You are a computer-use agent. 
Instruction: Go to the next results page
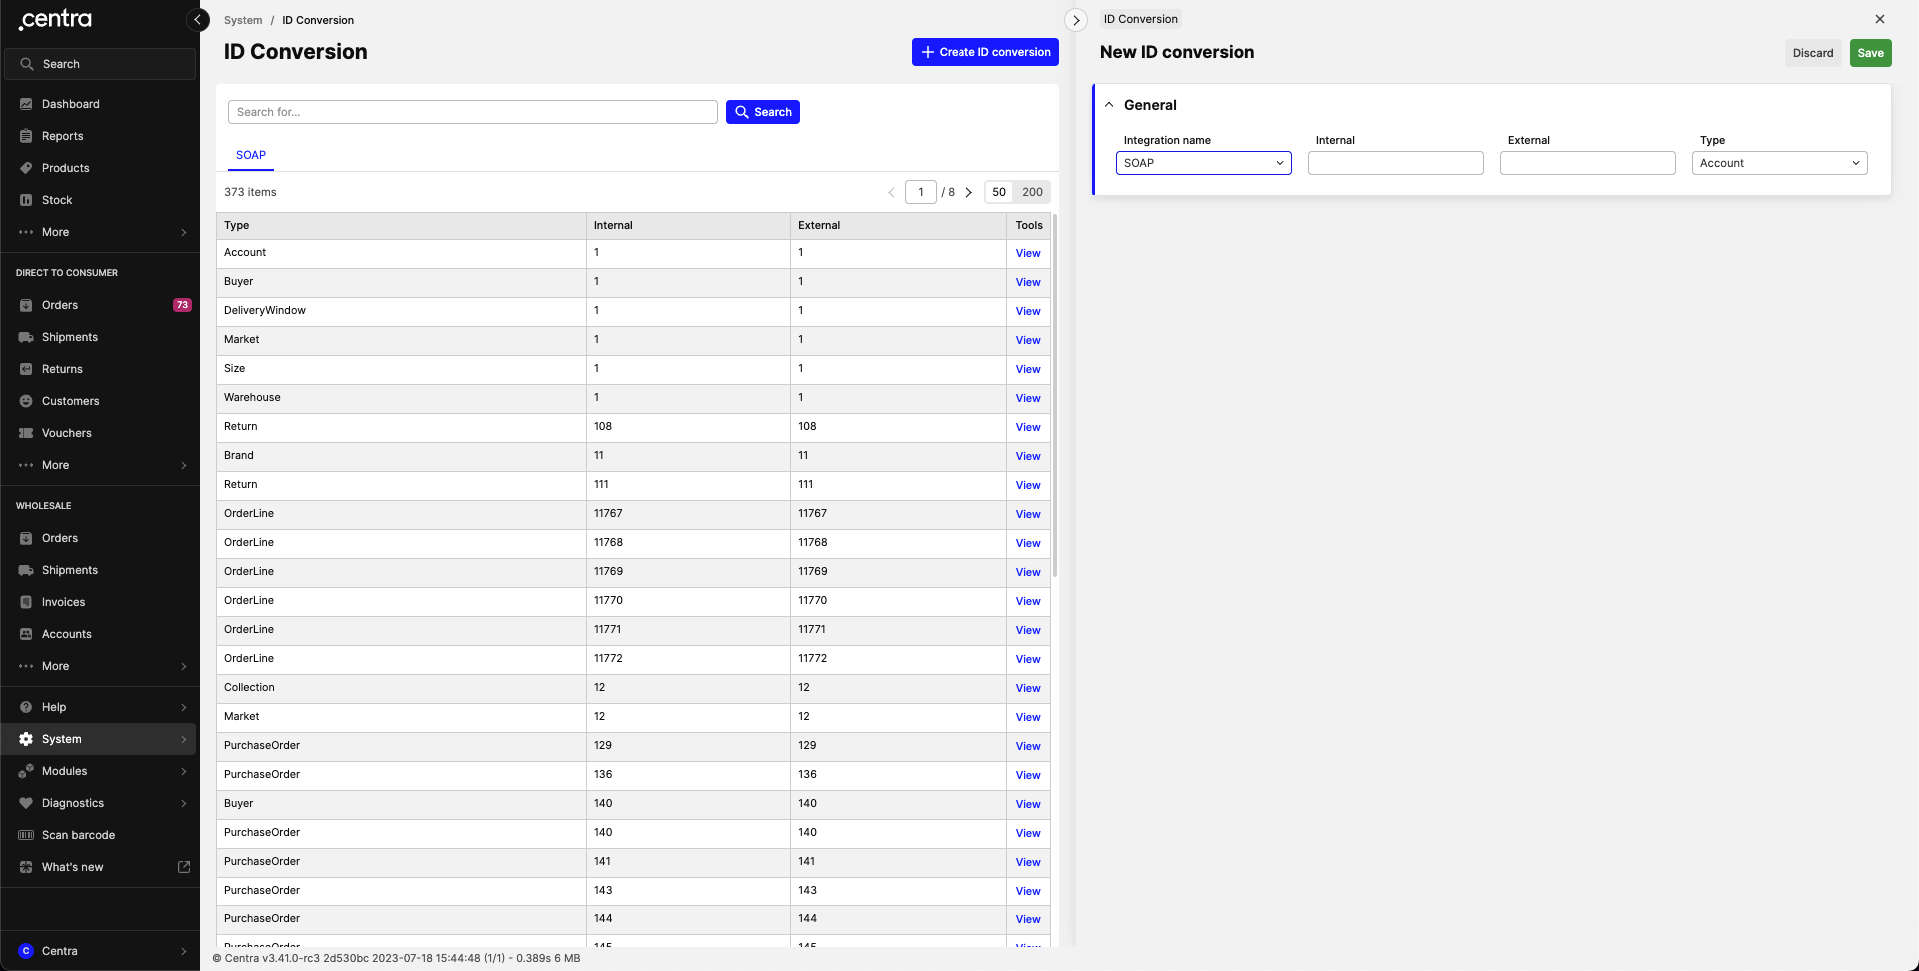(968, 192)
